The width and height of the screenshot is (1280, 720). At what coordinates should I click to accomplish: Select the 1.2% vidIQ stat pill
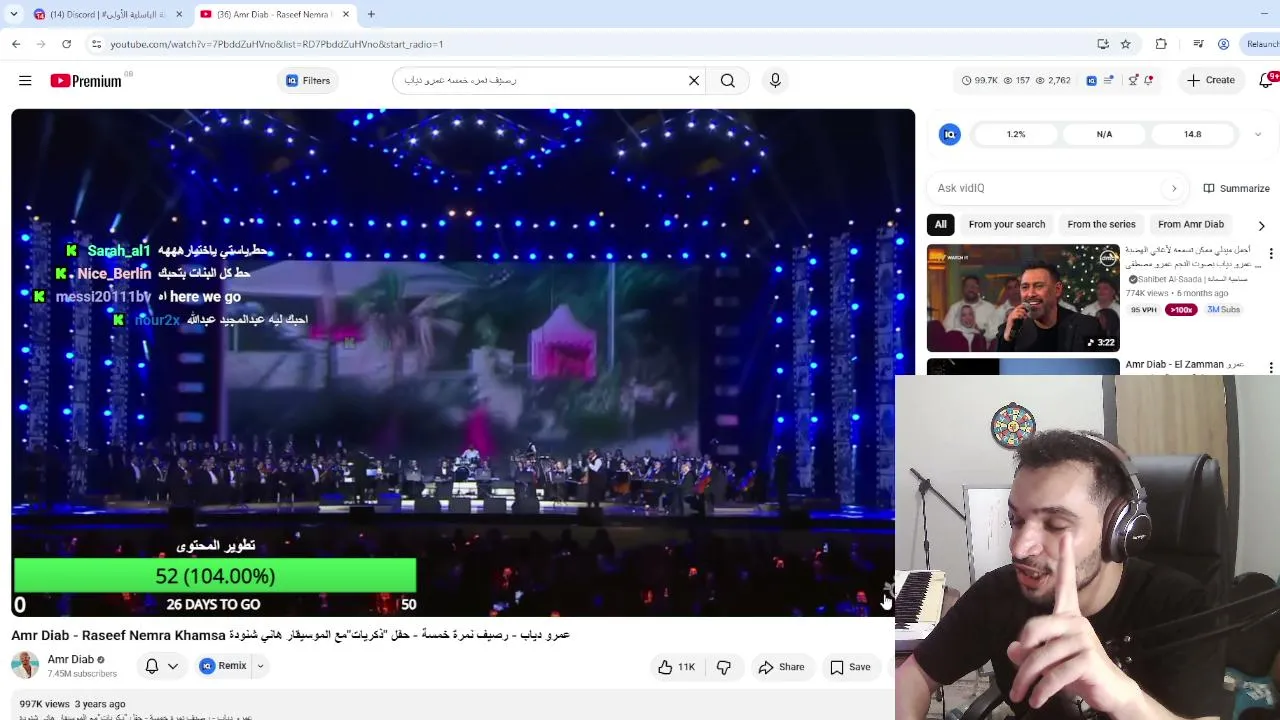point(1016,134)
